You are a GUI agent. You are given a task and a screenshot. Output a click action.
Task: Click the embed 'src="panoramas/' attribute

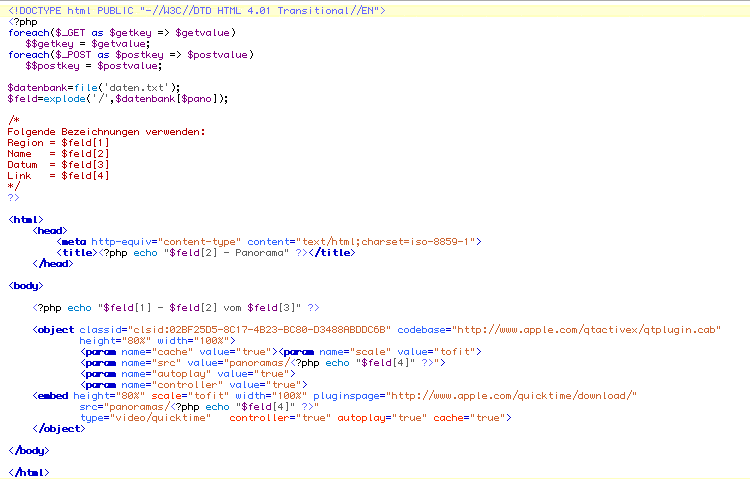coord(125,406)
